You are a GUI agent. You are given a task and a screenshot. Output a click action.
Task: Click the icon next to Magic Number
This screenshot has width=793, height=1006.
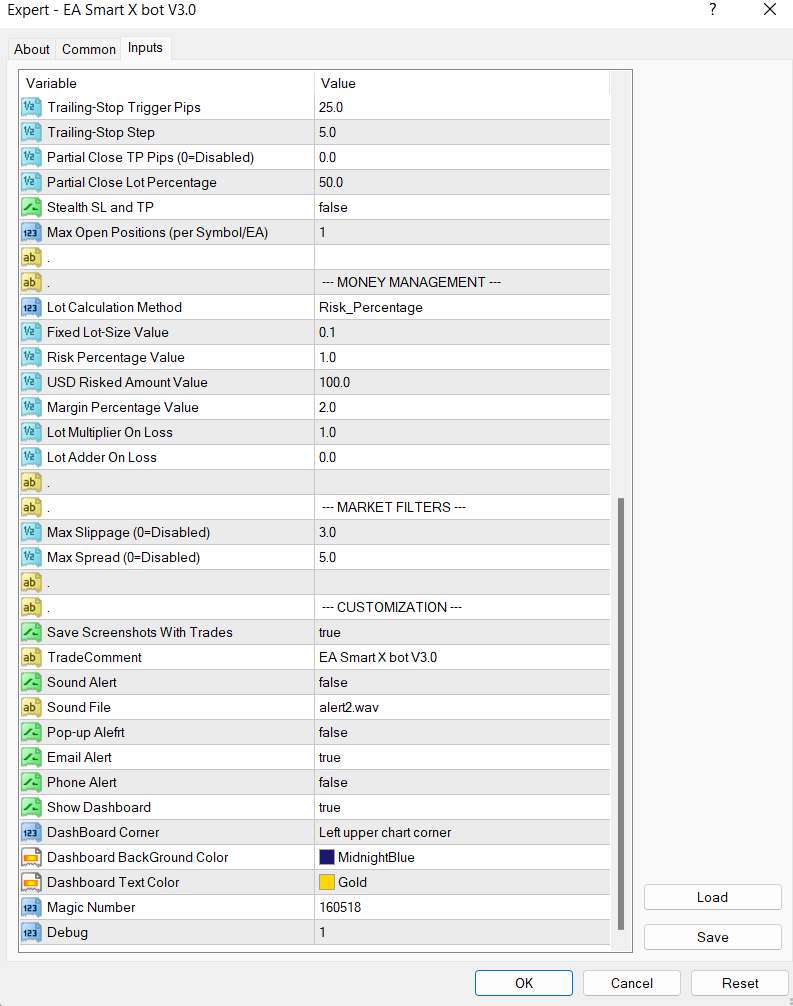[31, 907]
